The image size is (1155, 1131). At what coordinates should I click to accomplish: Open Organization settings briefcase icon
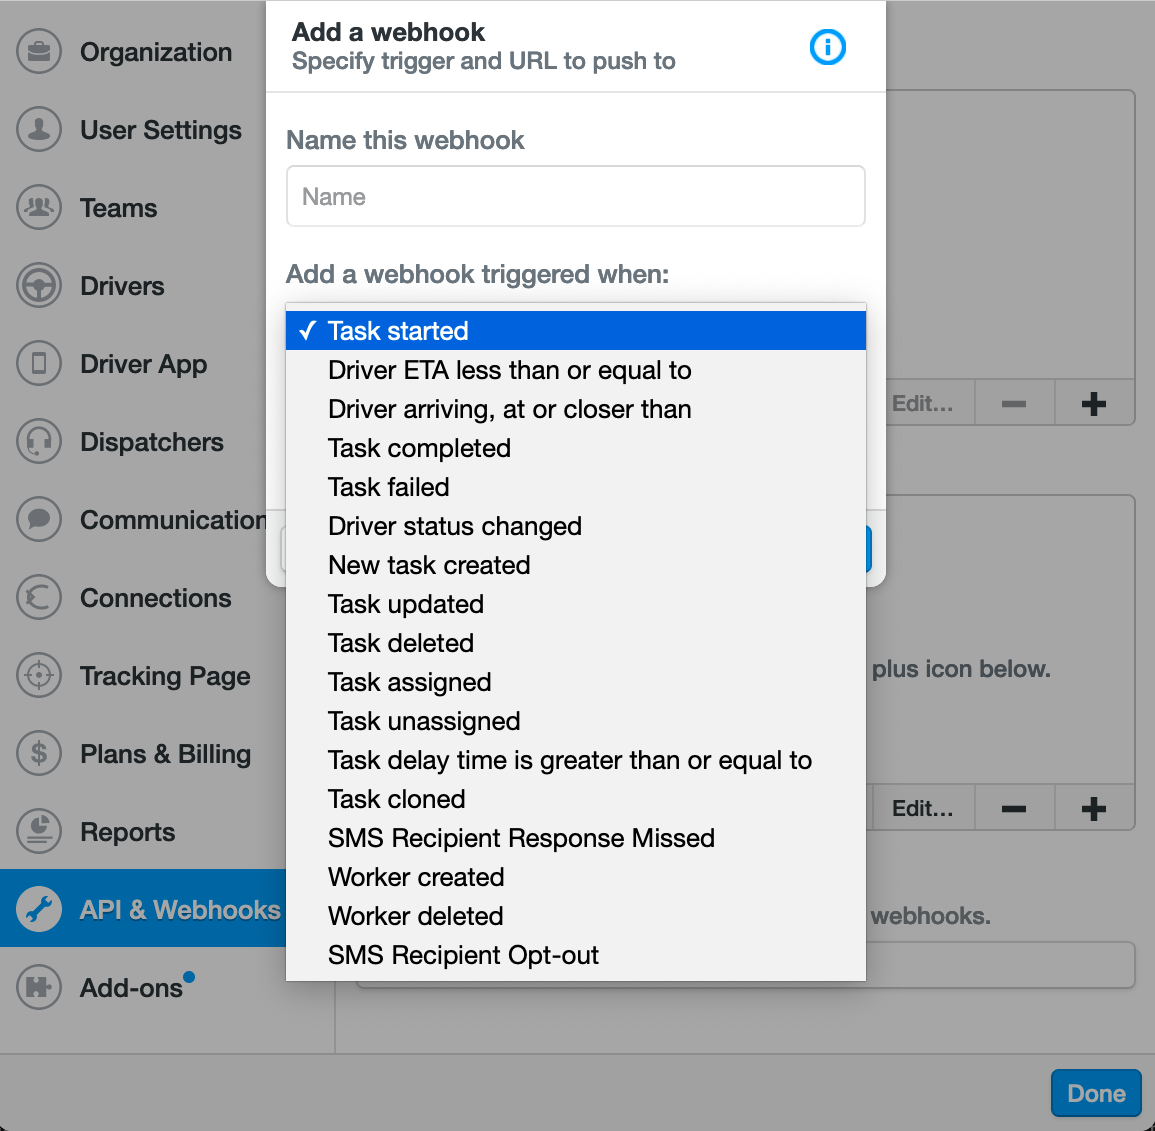(39, 52)
